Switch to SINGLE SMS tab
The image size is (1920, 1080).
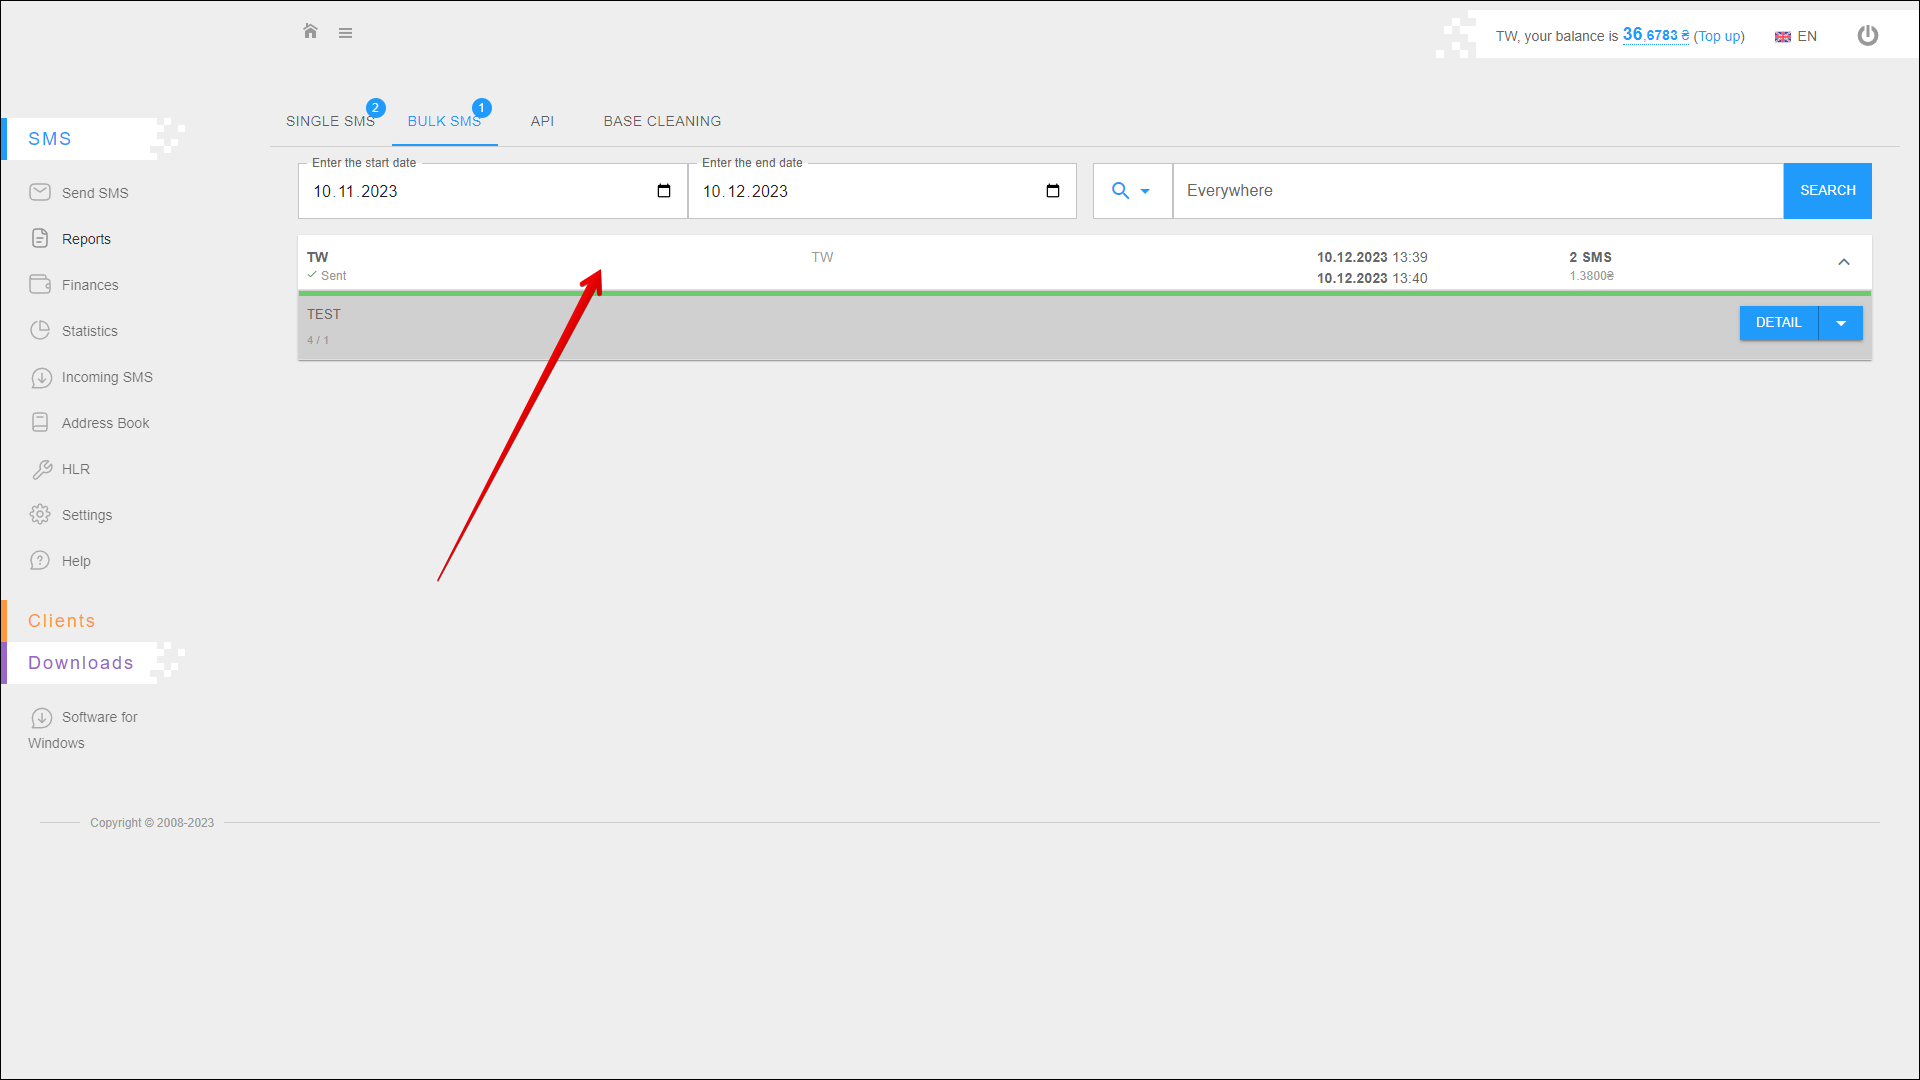pyautogui.click(x=330, y=121)
